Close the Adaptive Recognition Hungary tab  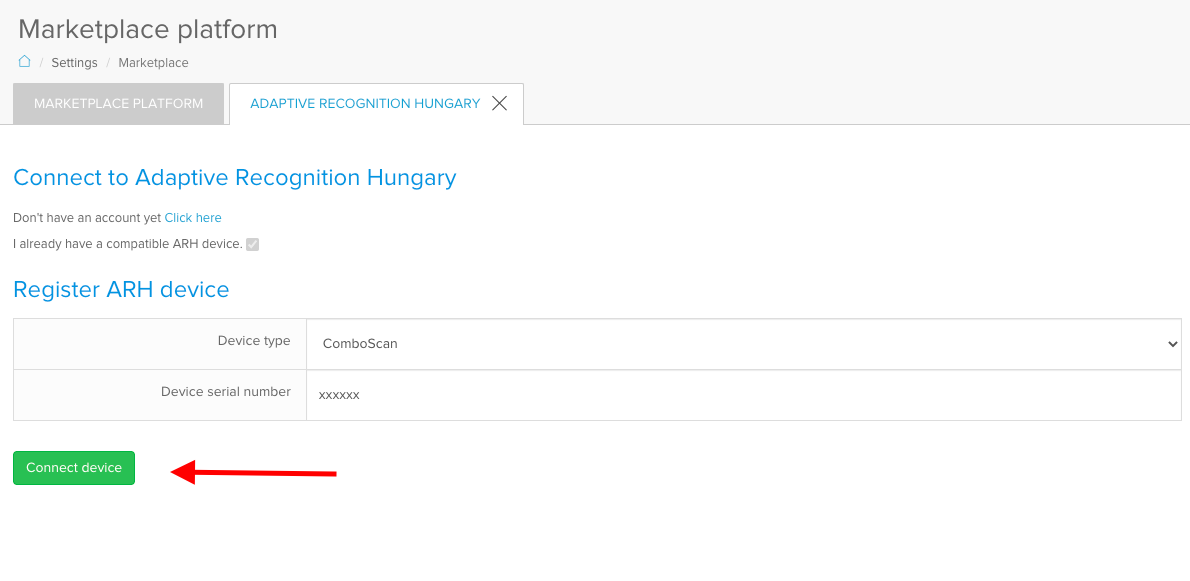(x=500, y=103)
